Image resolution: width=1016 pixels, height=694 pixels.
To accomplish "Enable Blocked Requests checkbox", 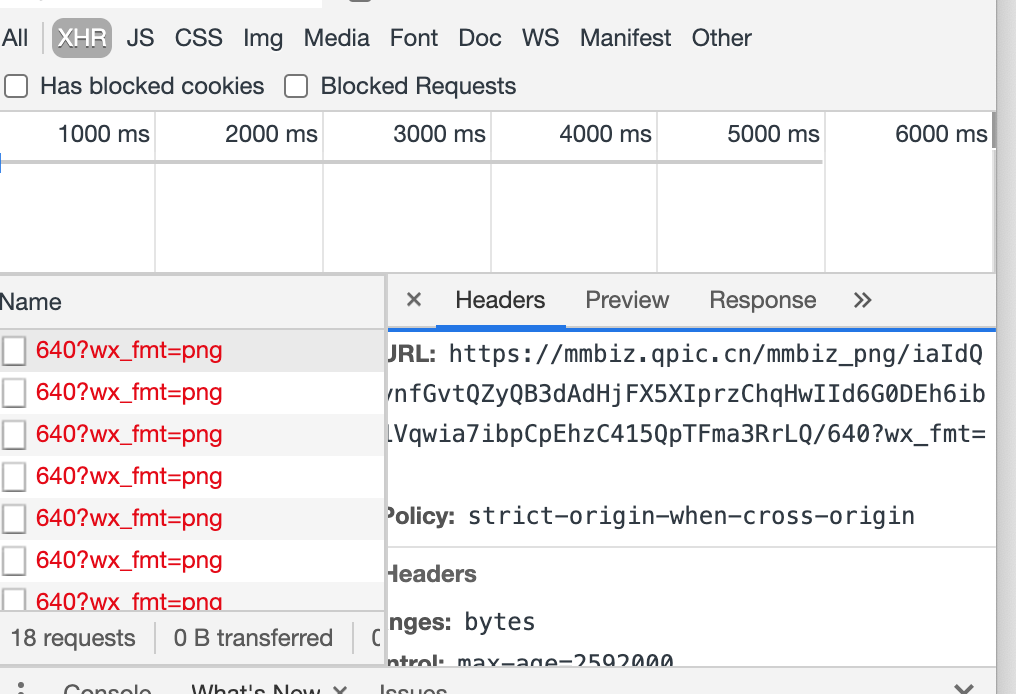I will (x=295, y=86).
